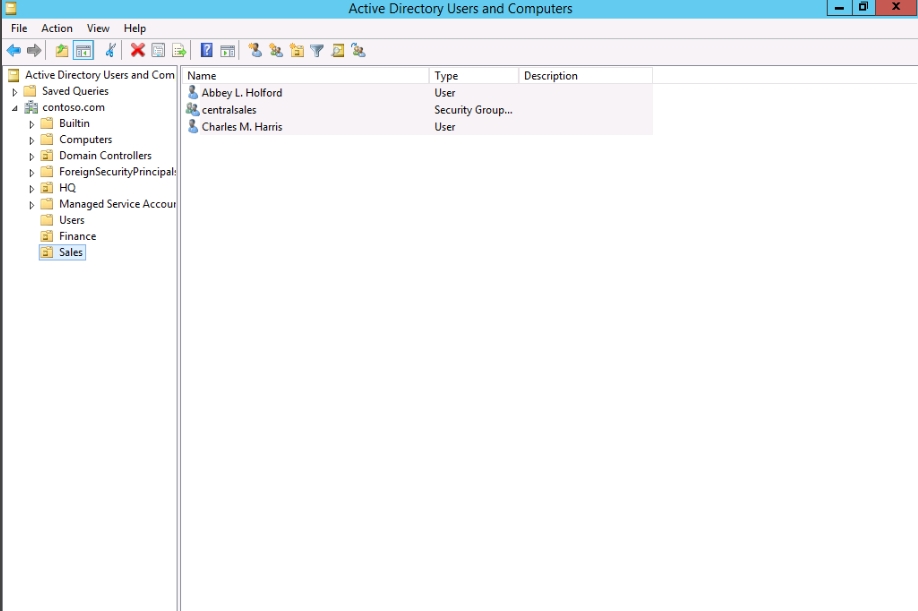
Task: Click the app icon in title bar
Action: 11,8
